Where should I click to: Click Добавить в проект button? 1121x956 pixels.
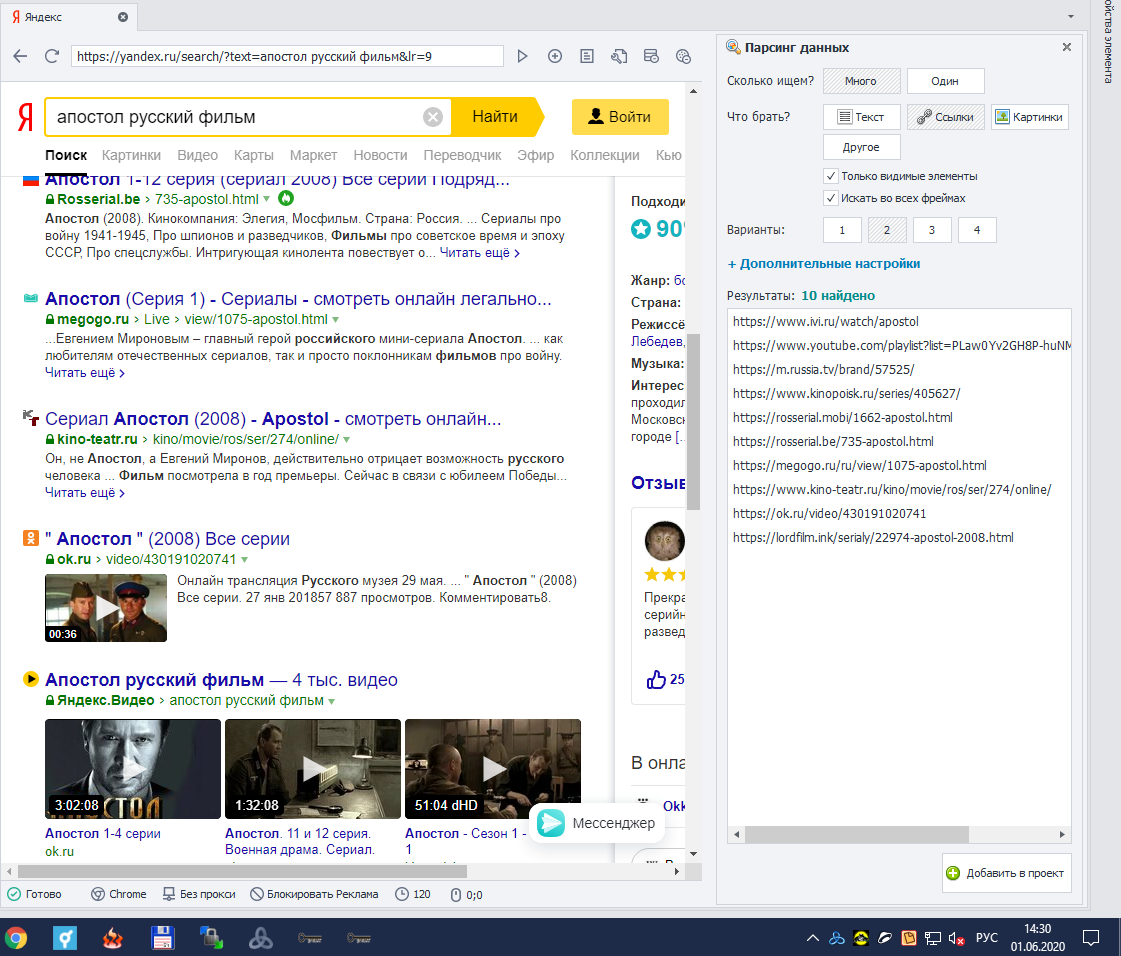[1007, 872]
